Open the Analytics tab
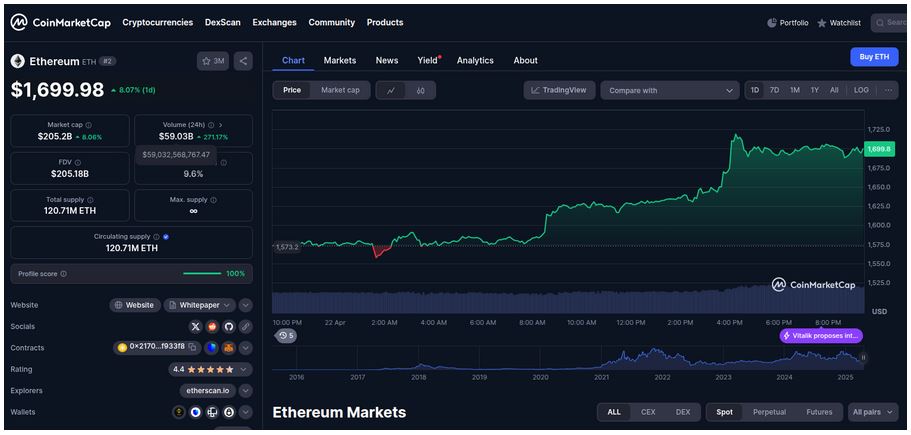The width and height of the screenshot is (911, 435). tap(475, 60)
